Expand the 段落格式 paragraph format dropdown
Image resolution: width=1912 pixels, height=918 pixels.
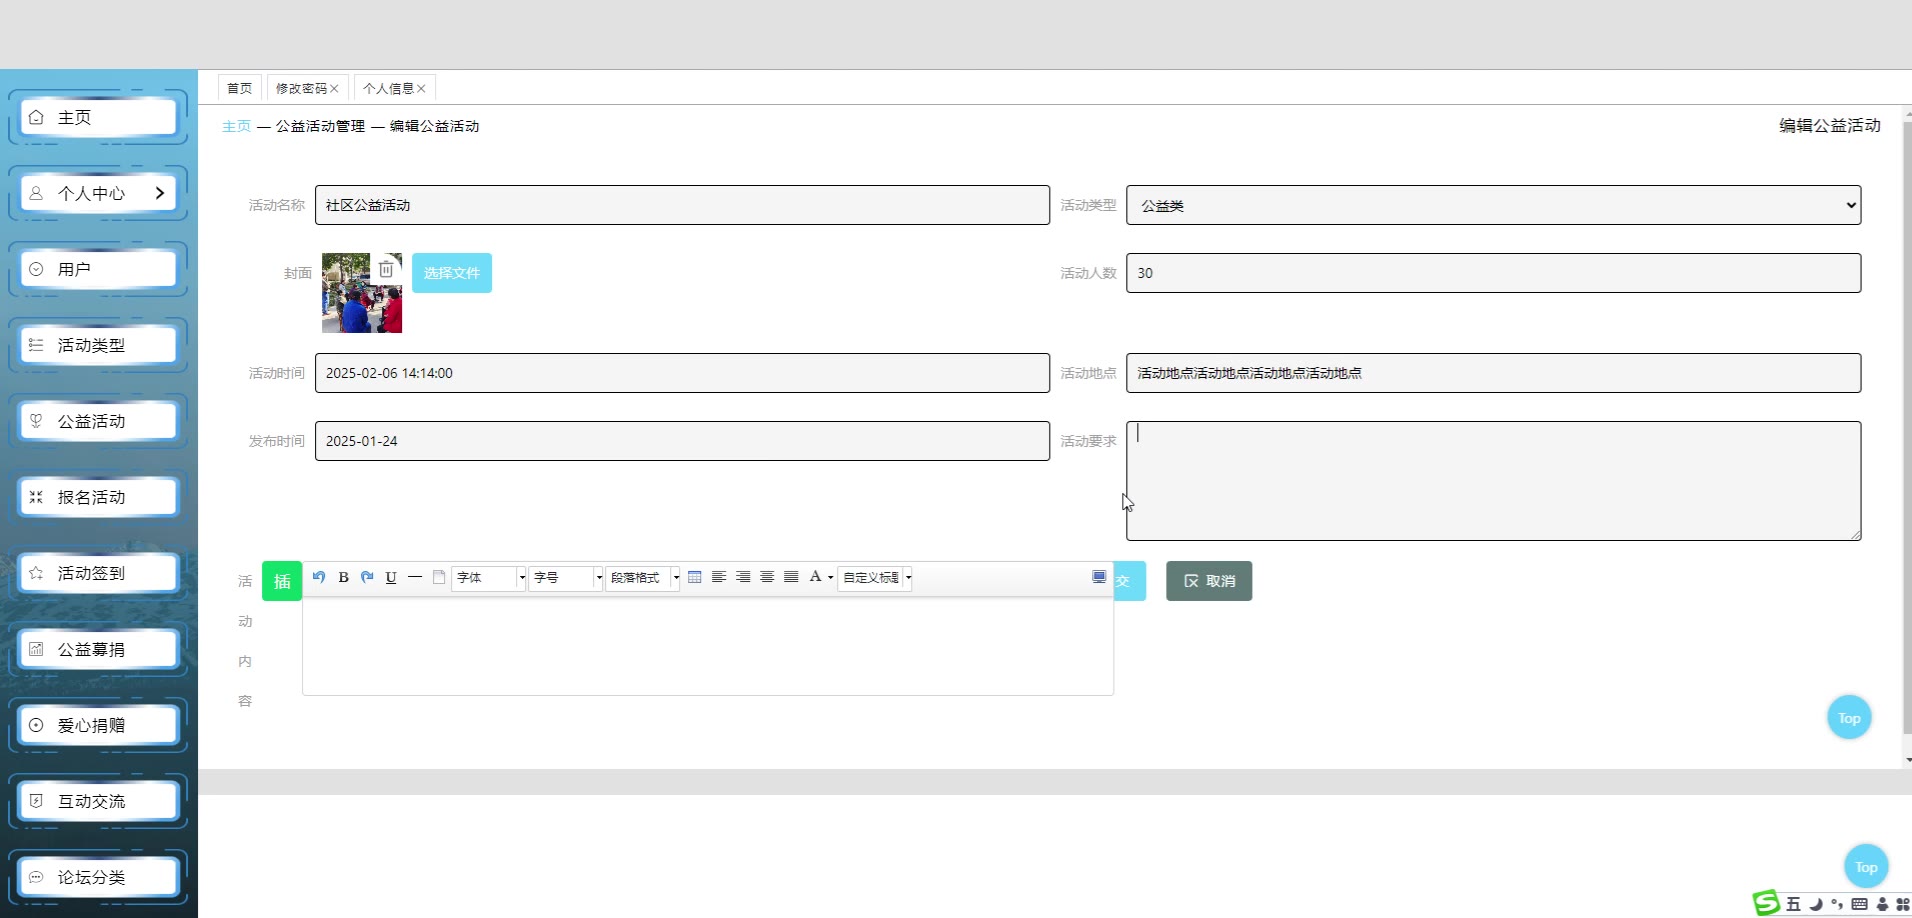[x=642, y=578]
